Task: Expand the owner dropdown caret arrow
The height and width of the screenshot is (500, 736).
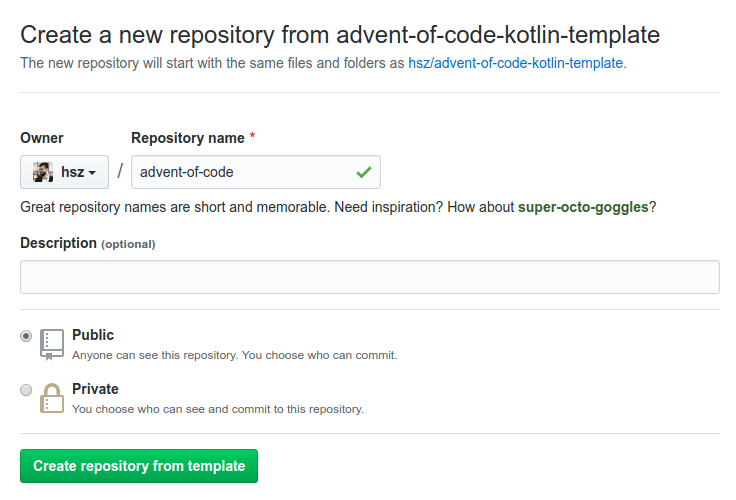Action: pyautogui.click(x=92, y=173)
